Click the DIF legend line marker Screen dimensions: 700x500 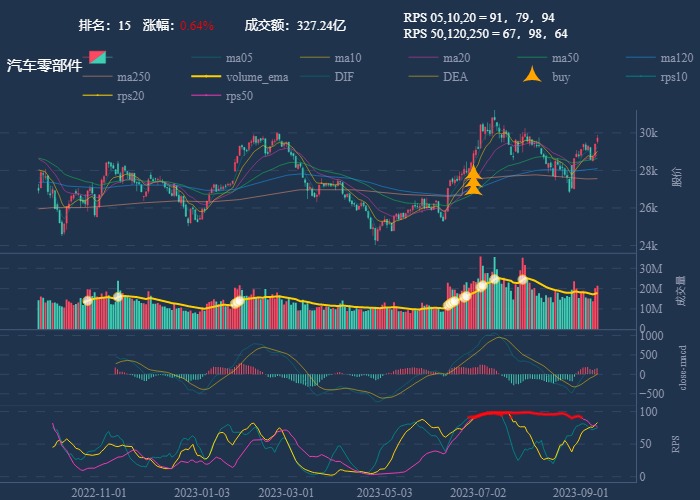[x=316, y=76]
